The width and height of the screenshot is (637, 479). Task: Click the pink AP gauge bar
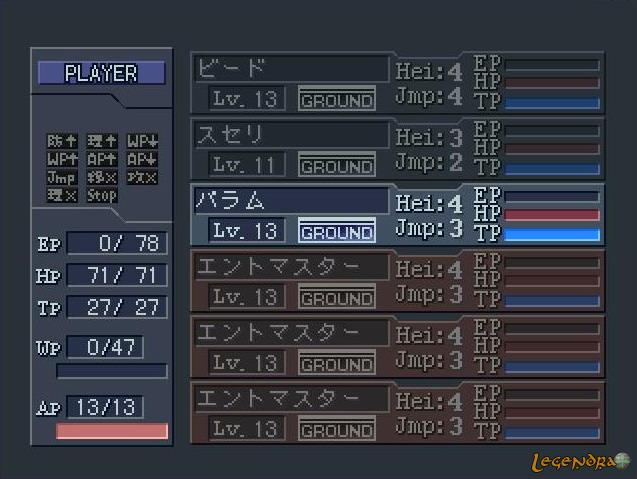[x=112, y=431]
